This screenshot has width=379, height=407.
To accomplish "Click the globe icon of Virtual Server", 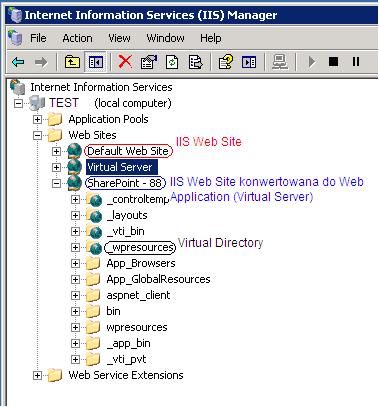I will click(74, 167).
